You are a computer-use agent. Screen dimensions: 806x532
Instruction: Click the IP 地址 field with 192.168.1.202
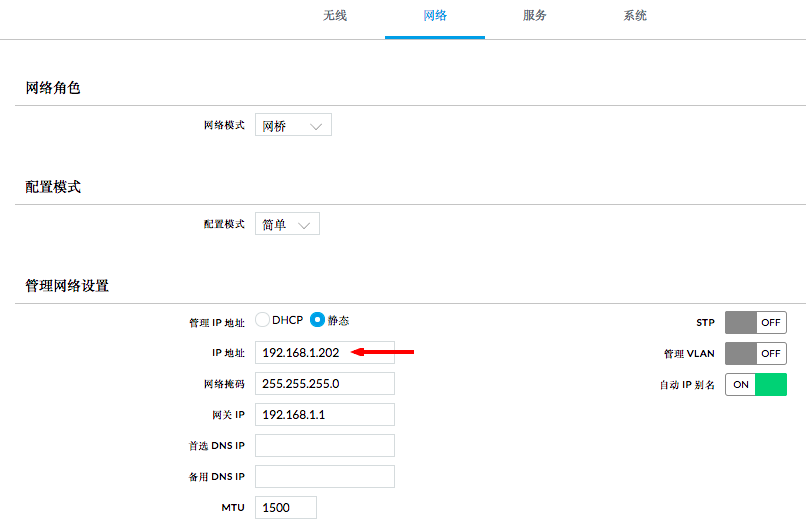coord(325,353)
